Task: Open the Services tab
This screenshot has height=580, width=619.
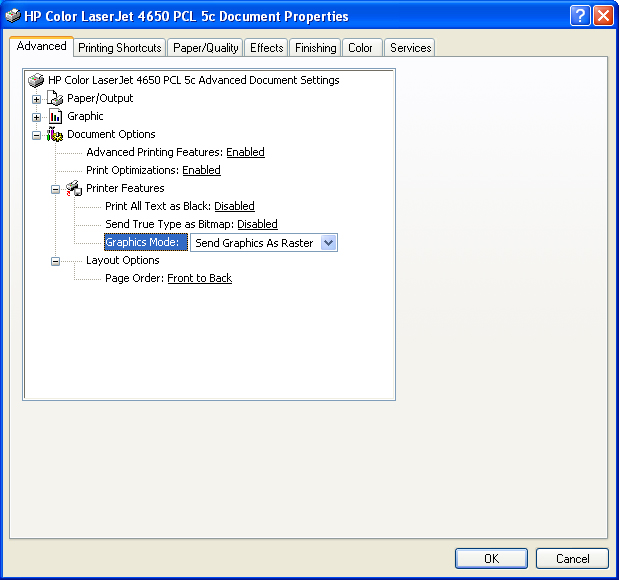Action: click(x=410, y=48)
